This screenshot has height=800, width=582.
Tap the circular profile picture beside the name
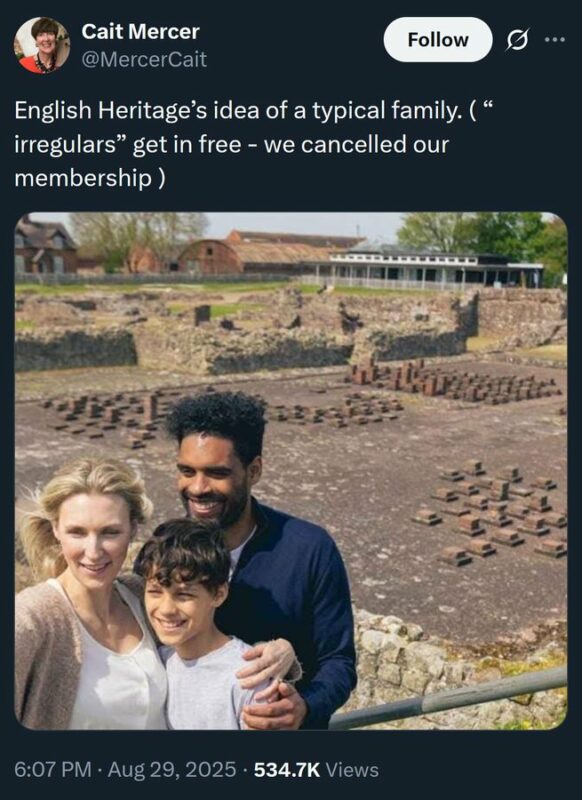(x=42, y=45)
